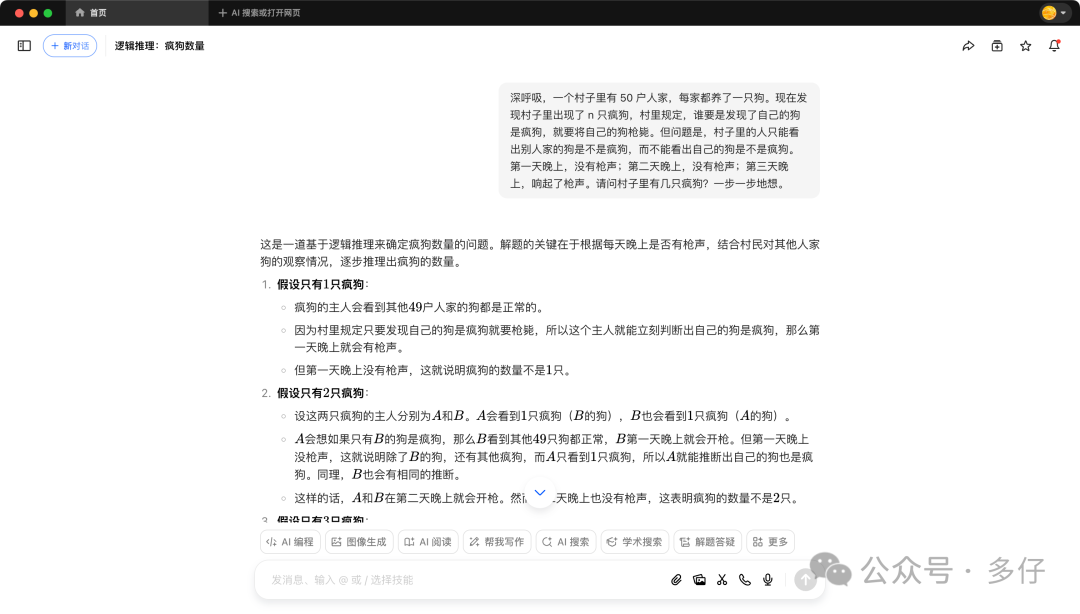Screen dimensions: 1080x614
Task: Click heading 假设只有2只疯狗
Action: (x=320, y=393)
